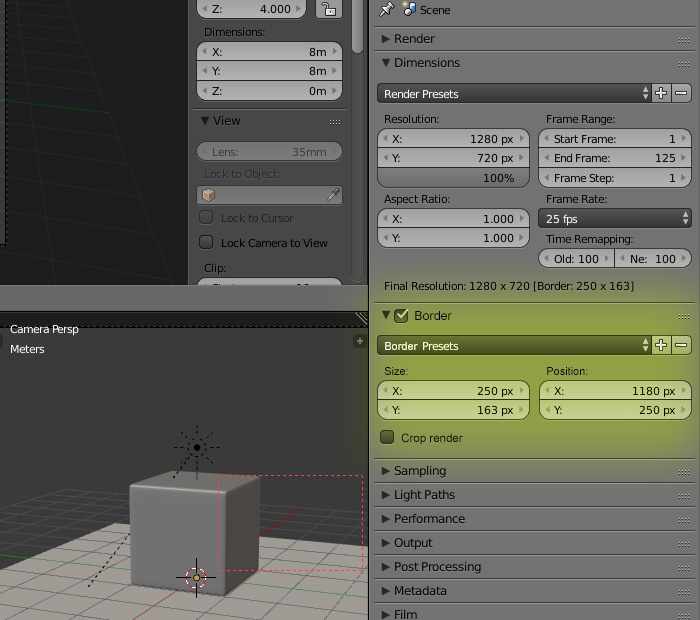Screen dimensions: 700x620
Task: Click the View panel drag grip
Action: click(x=335, y=122)
